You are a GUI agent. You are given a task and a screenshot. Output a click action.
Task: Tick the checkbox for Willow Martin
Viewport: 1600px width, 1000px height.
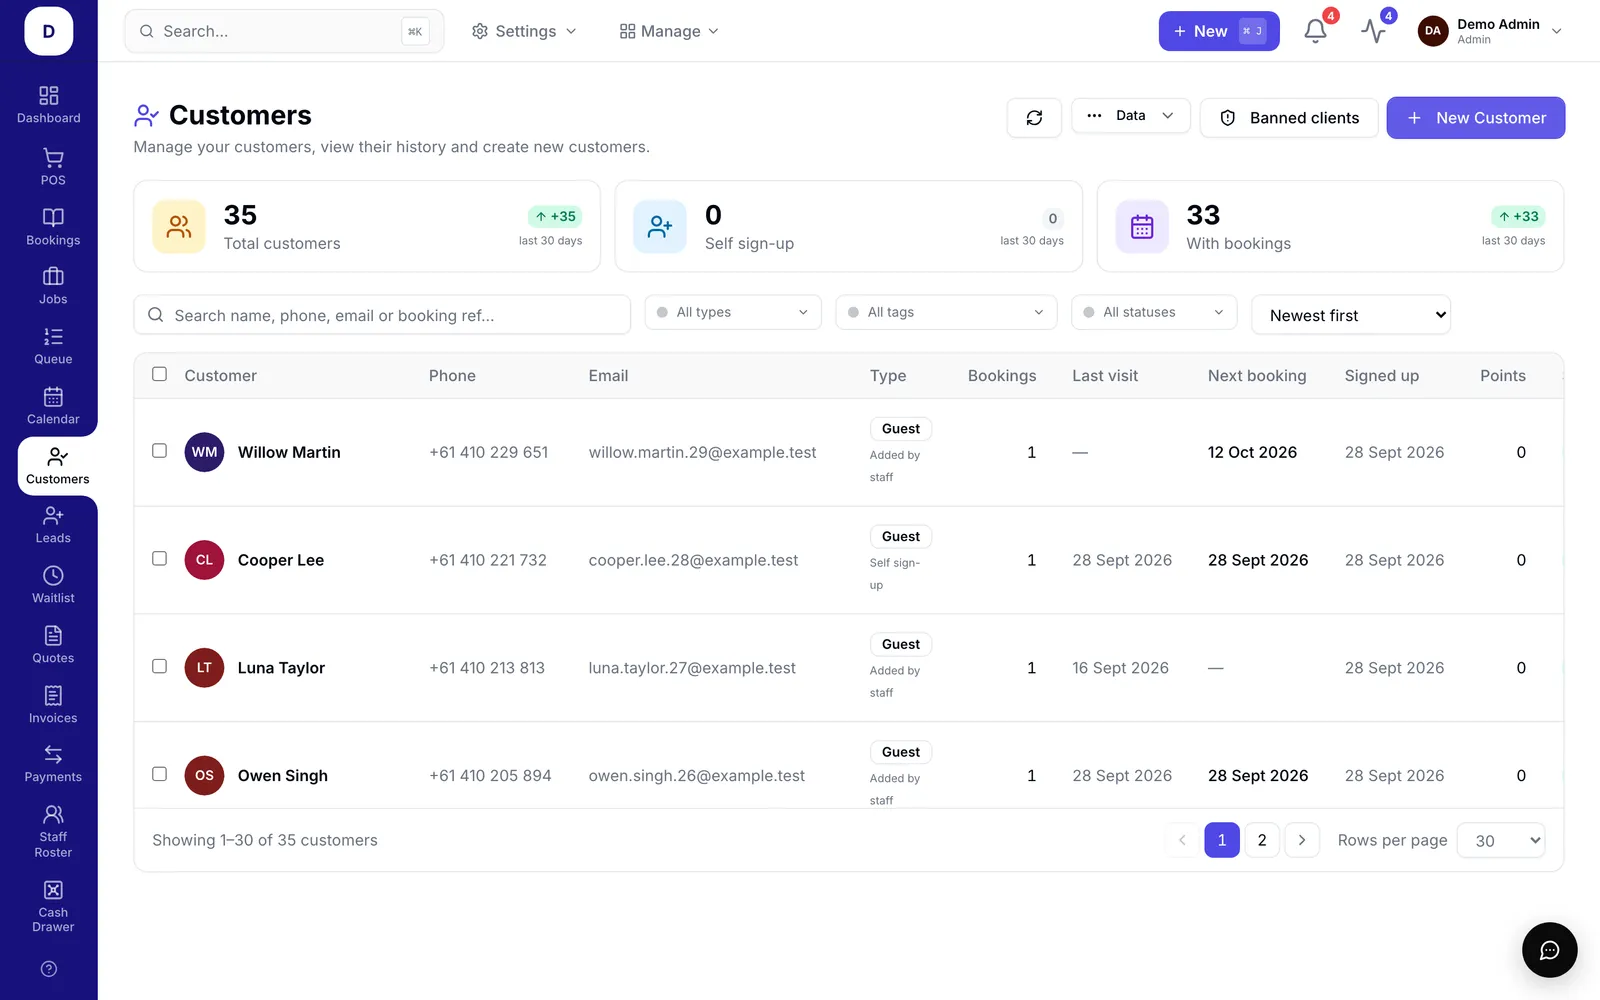click(x=159, y=451)
